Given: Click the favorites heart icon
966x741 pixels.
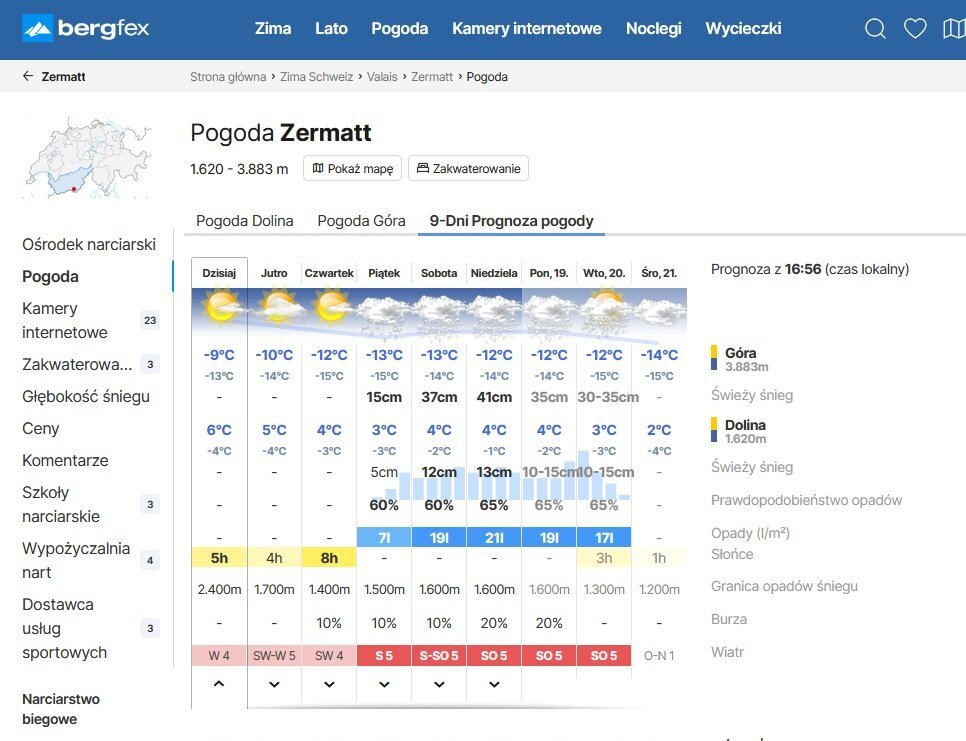Looking at the screenshot, I should 915,29.
